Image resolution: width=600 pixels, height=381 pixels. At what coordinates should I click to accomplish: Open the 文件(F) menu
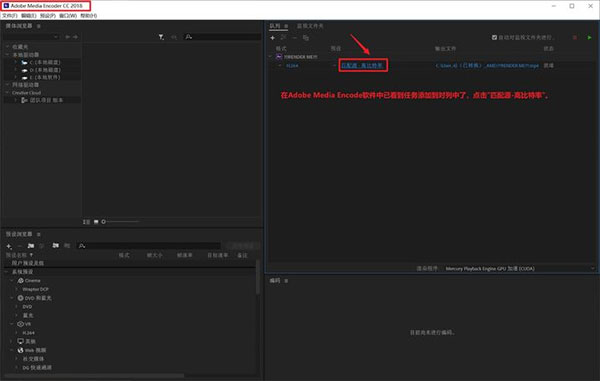coord(10,16)
